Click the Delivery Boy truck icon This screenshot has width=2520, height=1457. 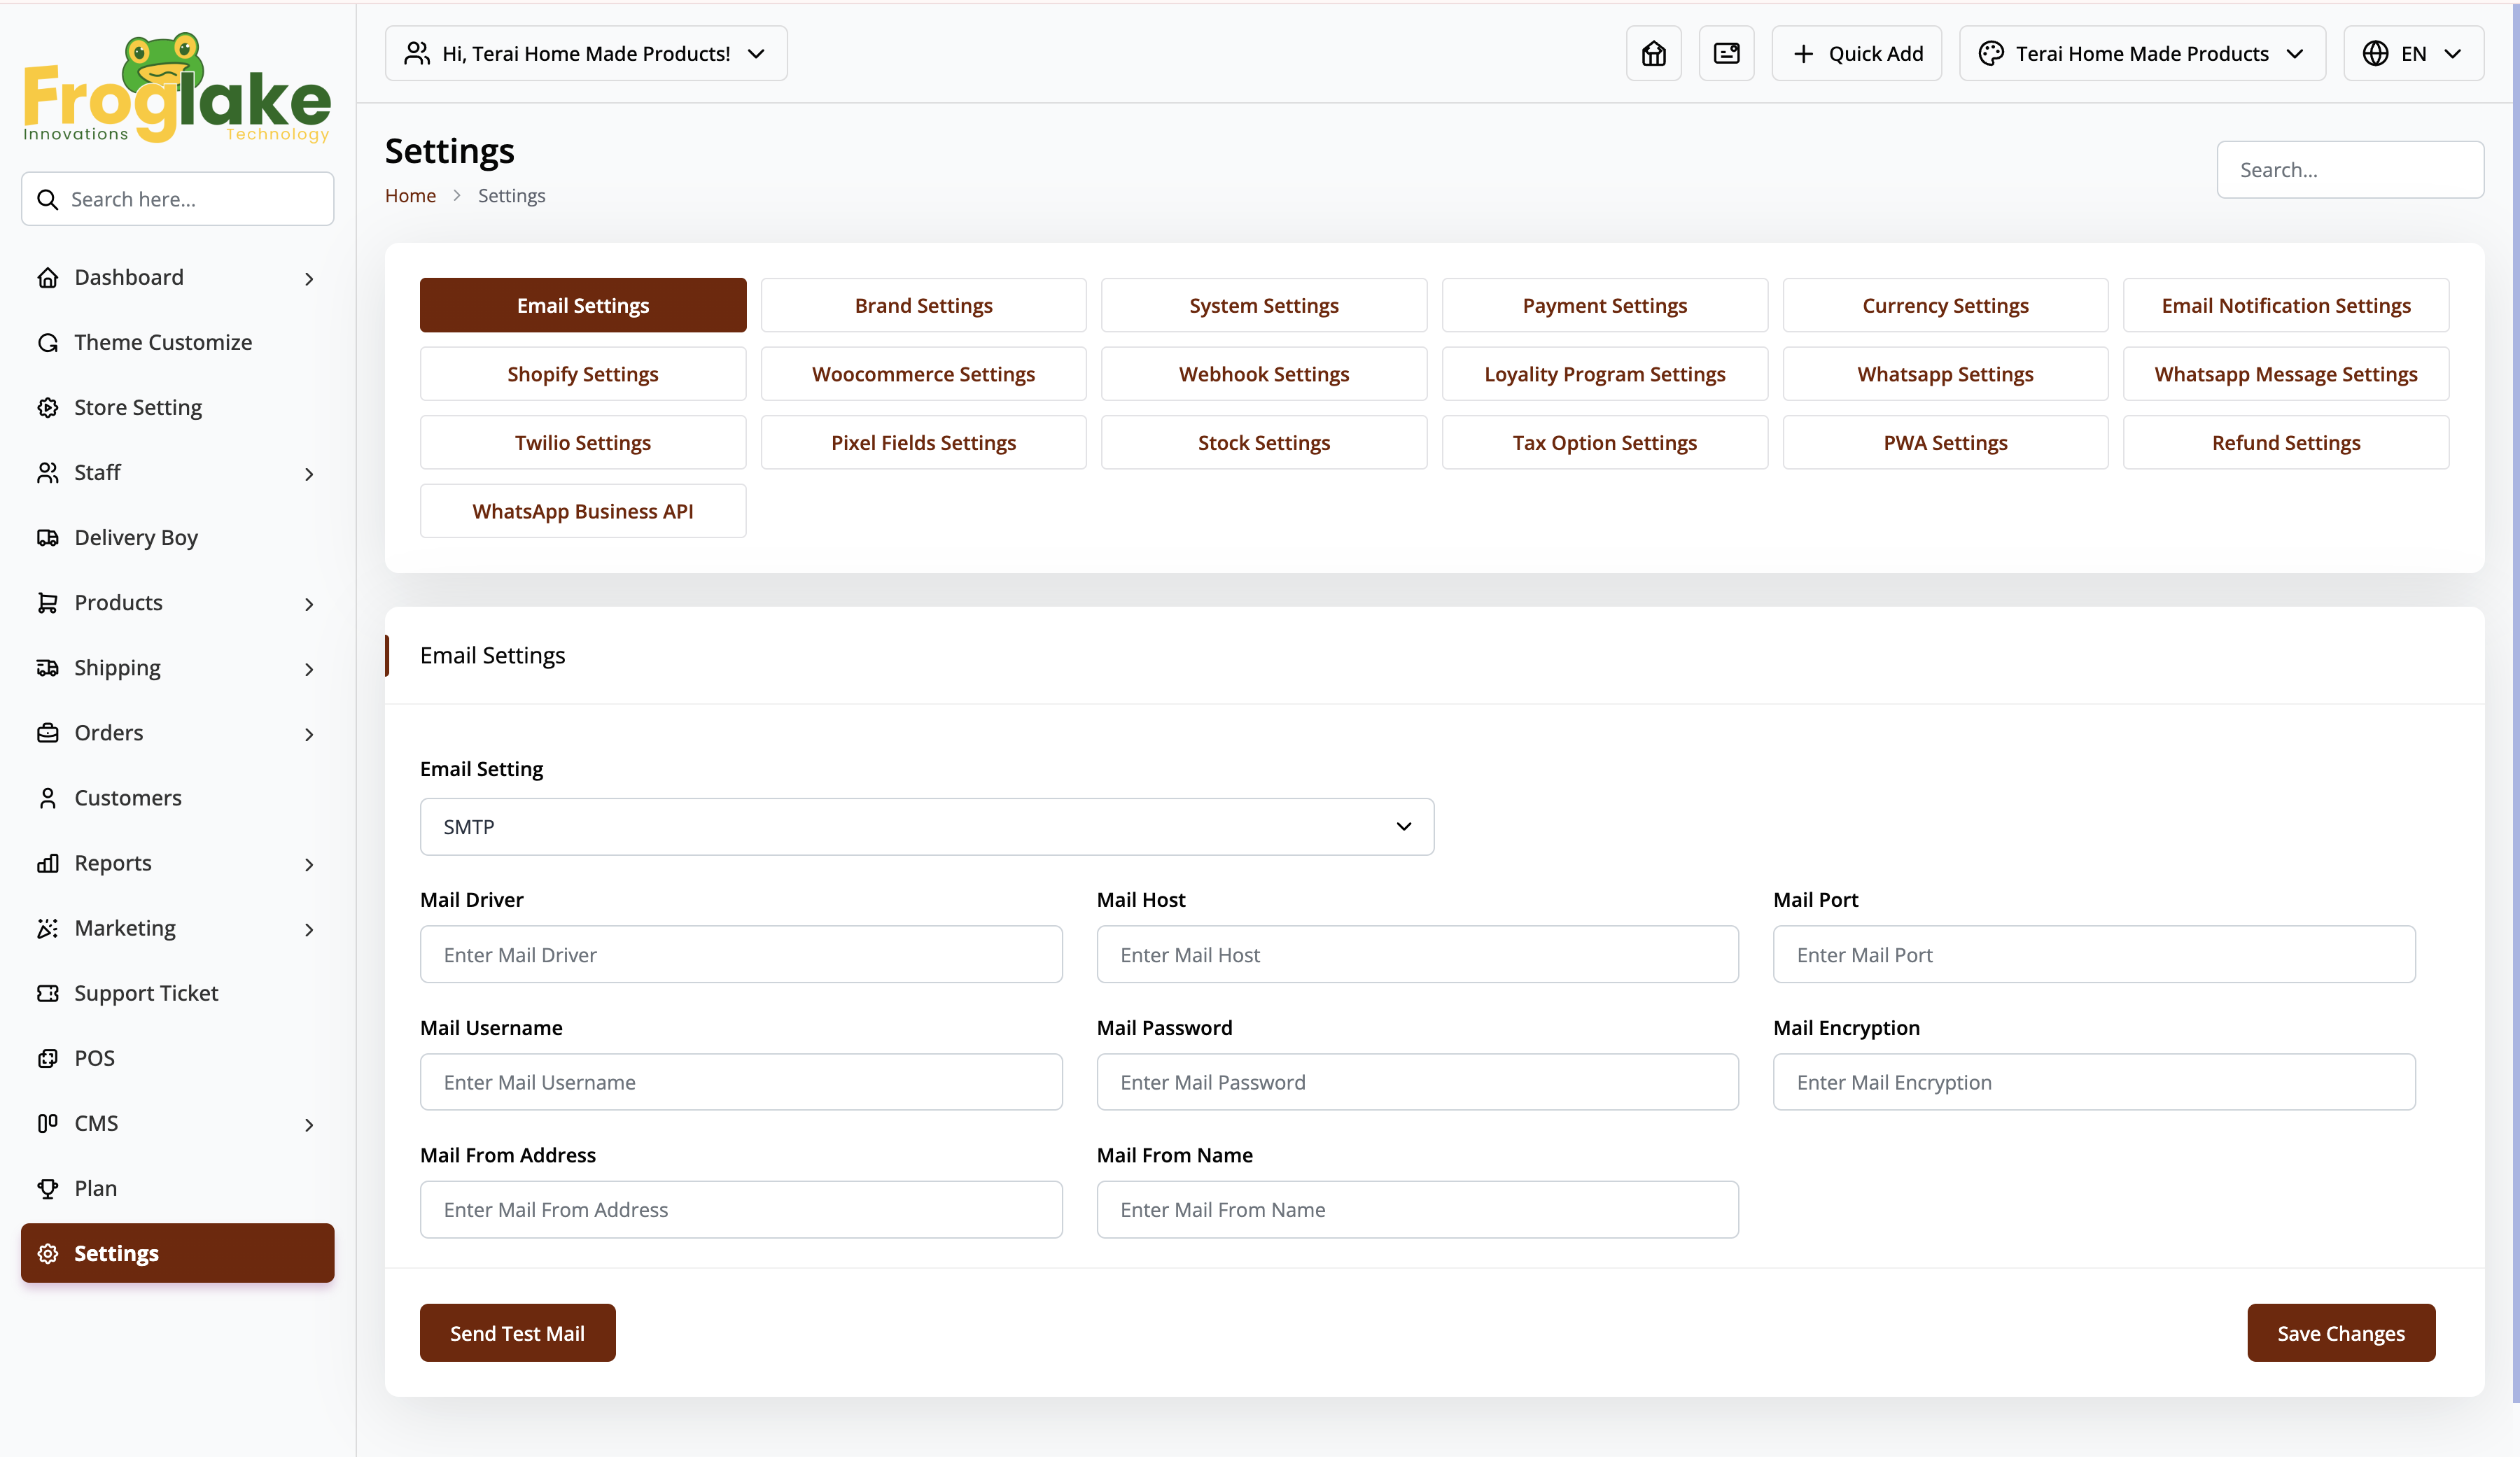[47, 538]
